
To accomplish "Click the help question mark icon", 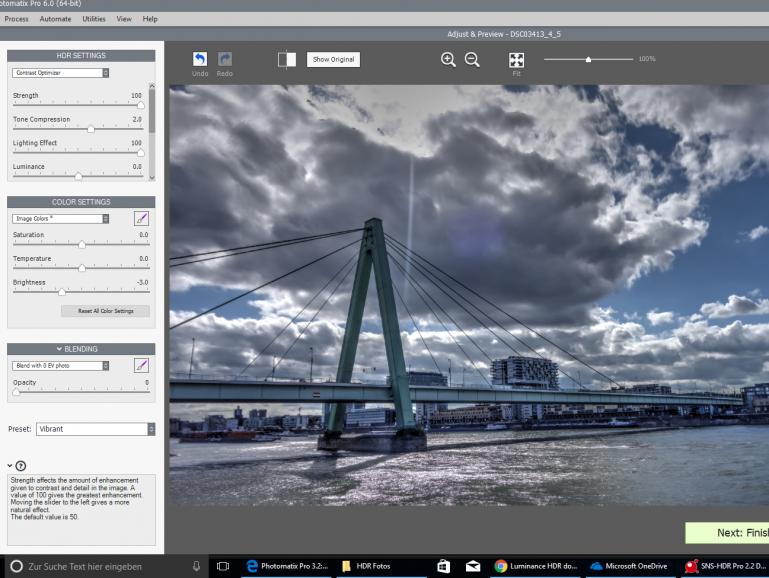I will click(21, 466).
